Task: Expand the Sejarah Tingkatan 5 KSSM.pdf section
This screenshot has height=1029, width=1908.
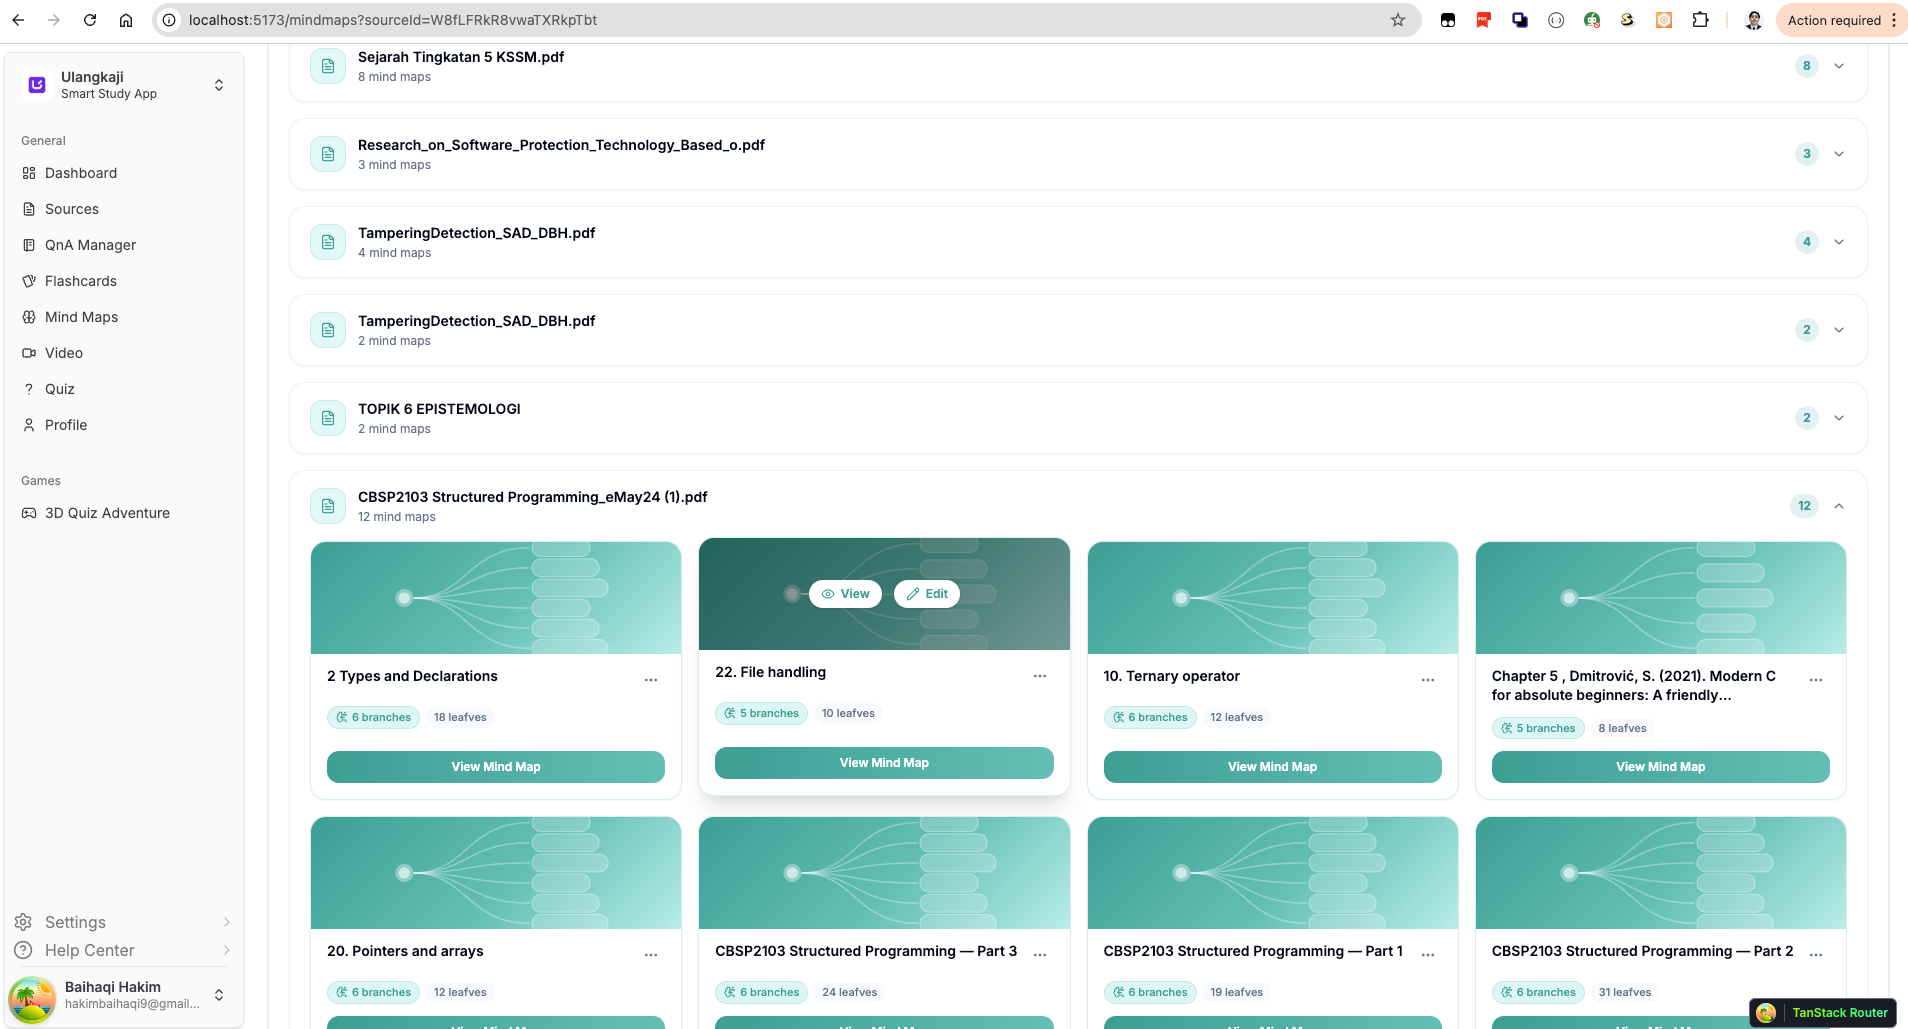Action: 1838,66
